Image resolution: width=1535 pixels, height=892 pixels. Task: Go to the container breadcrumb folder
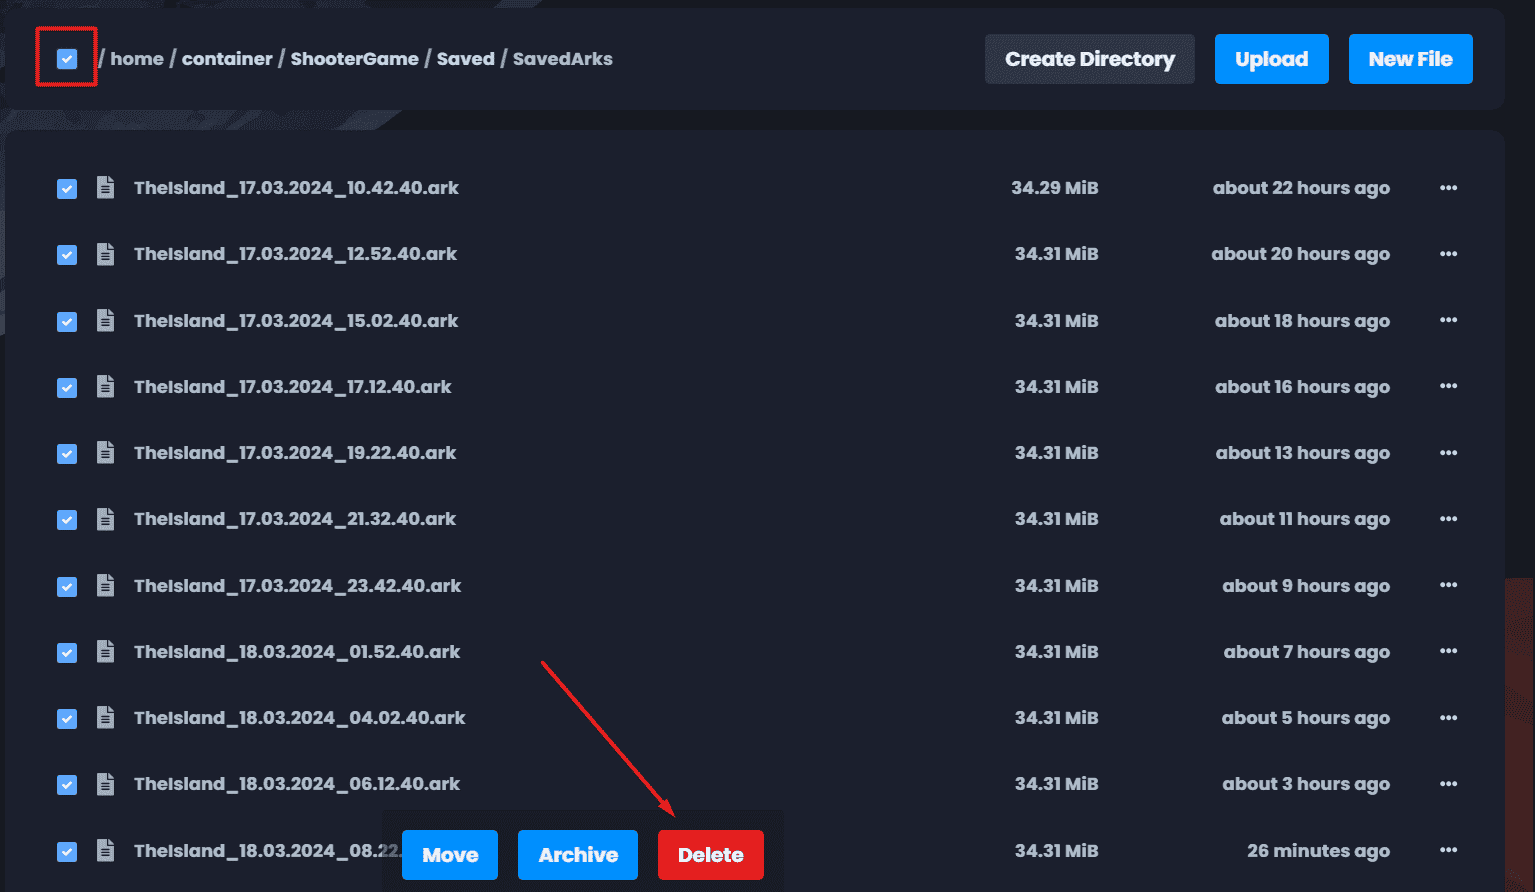click(227, 59)
